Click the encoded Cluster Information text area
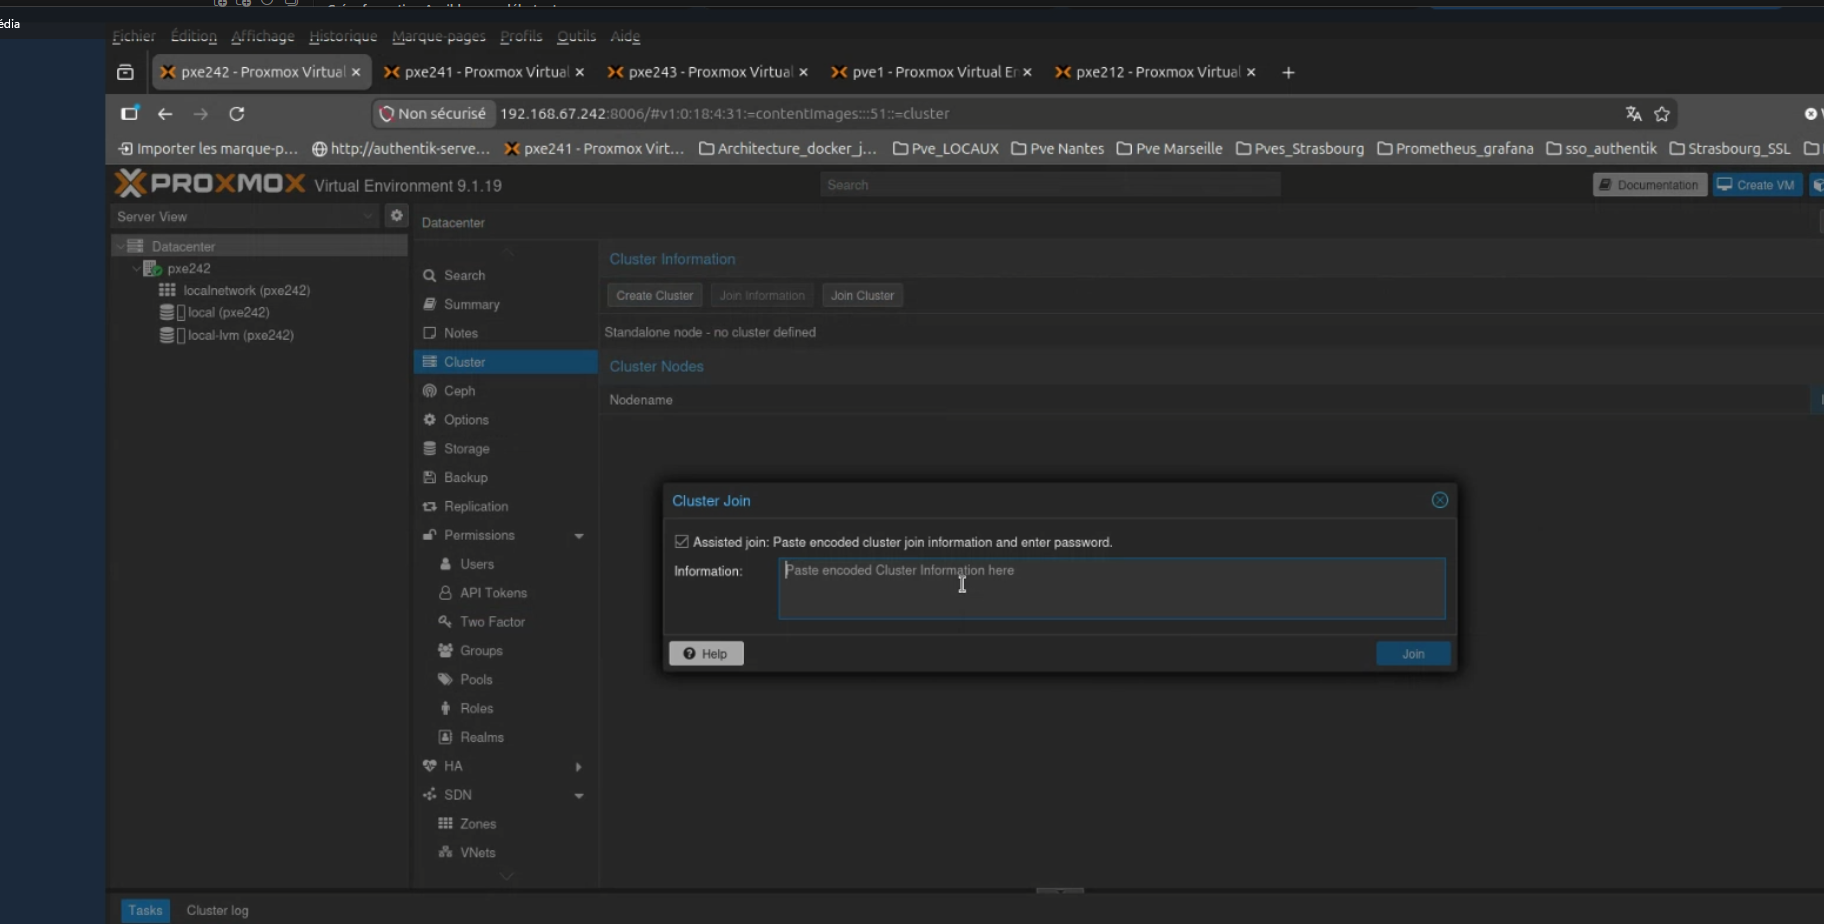This screenshot has height=924, width=1824. [1112, 589]
